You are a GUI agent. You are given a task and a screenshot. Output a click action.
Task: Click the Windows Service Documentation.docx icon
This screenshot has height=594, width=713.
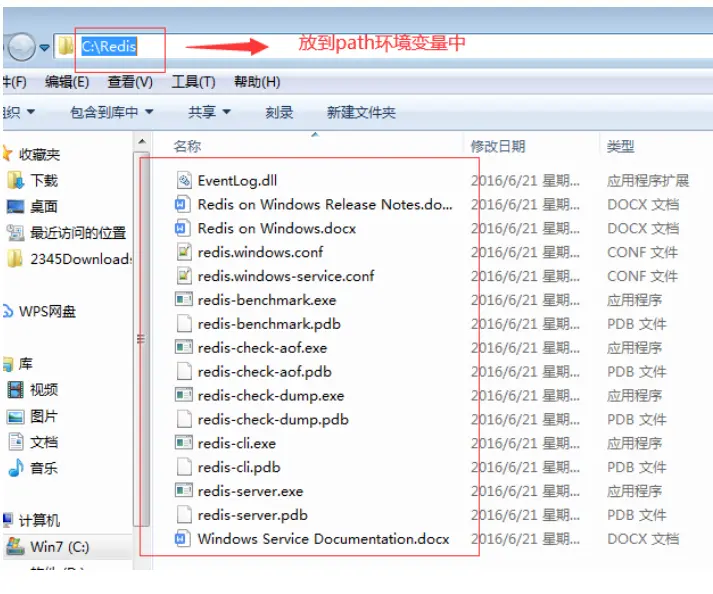[x=182, y=539]
